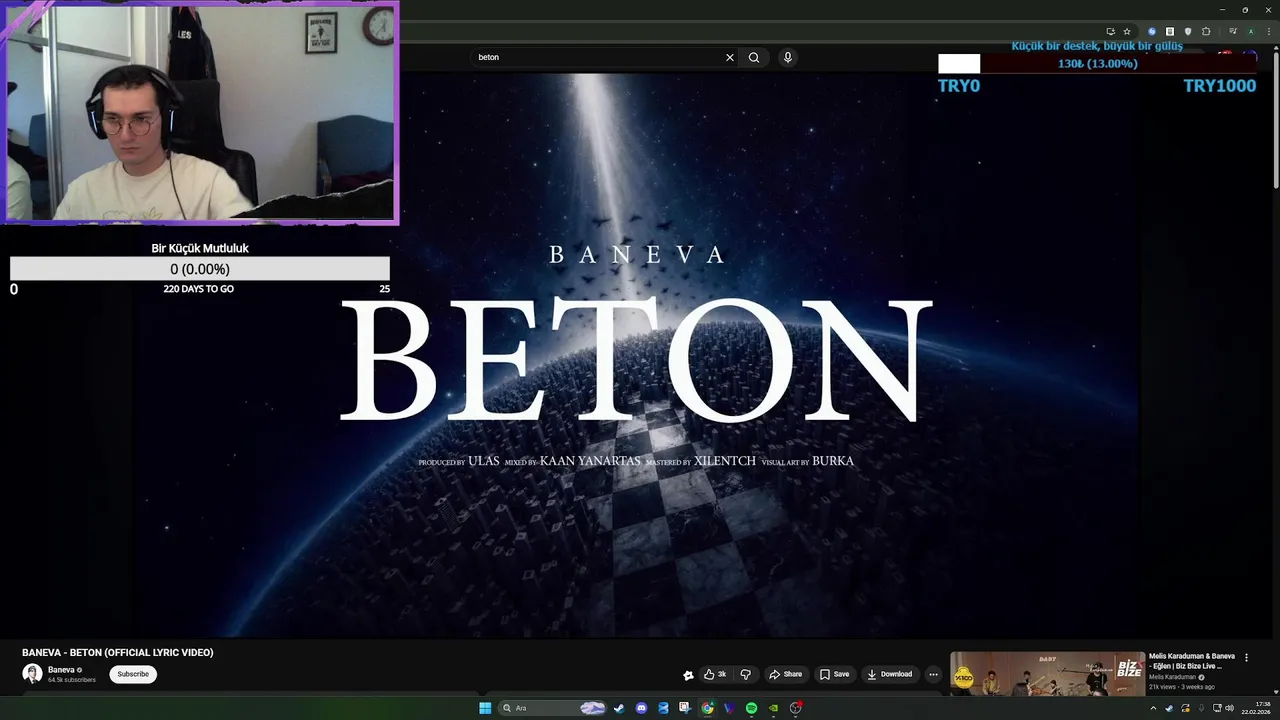Bookmark this page with the star icon
Screen dimensions: 1280x720
[x=1127, y=31]
